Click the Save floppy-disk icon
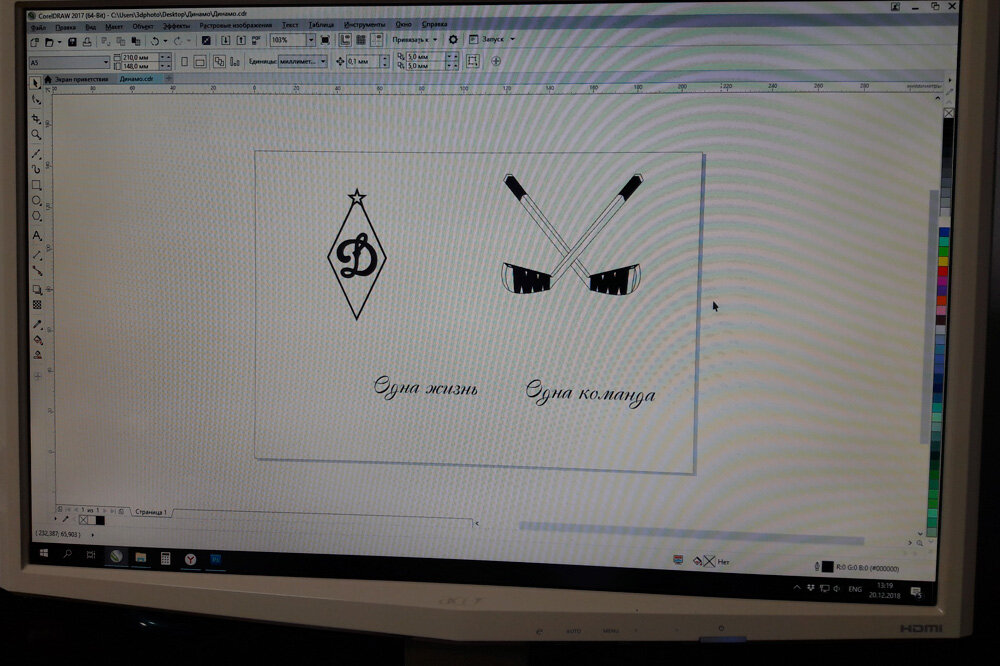The image size is (1000, 666). 72,42
